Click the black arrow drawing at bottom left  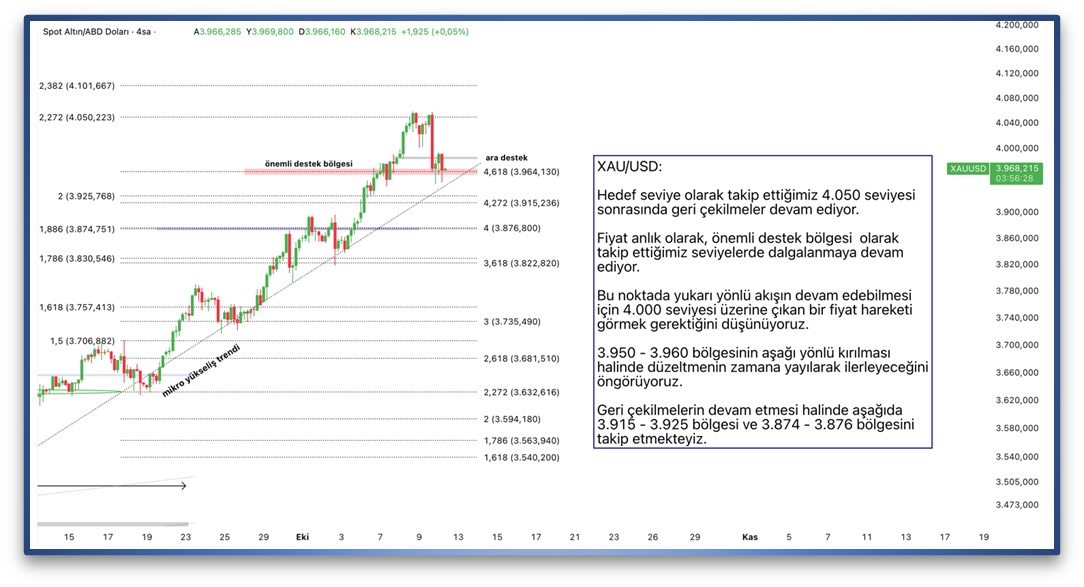111,487
